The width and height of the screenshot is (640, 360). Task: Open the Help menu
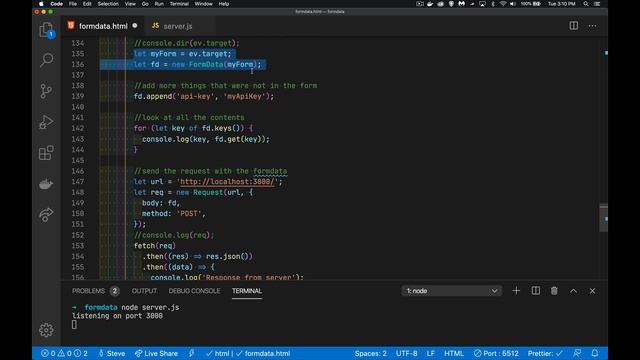224,4
